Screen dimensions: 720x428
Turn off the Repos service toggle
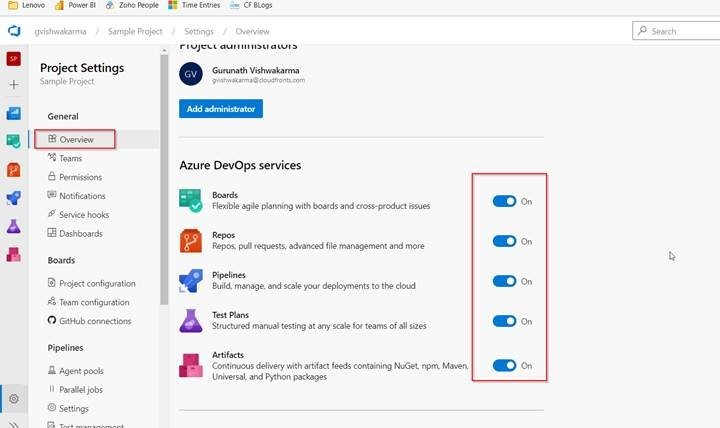504,241
